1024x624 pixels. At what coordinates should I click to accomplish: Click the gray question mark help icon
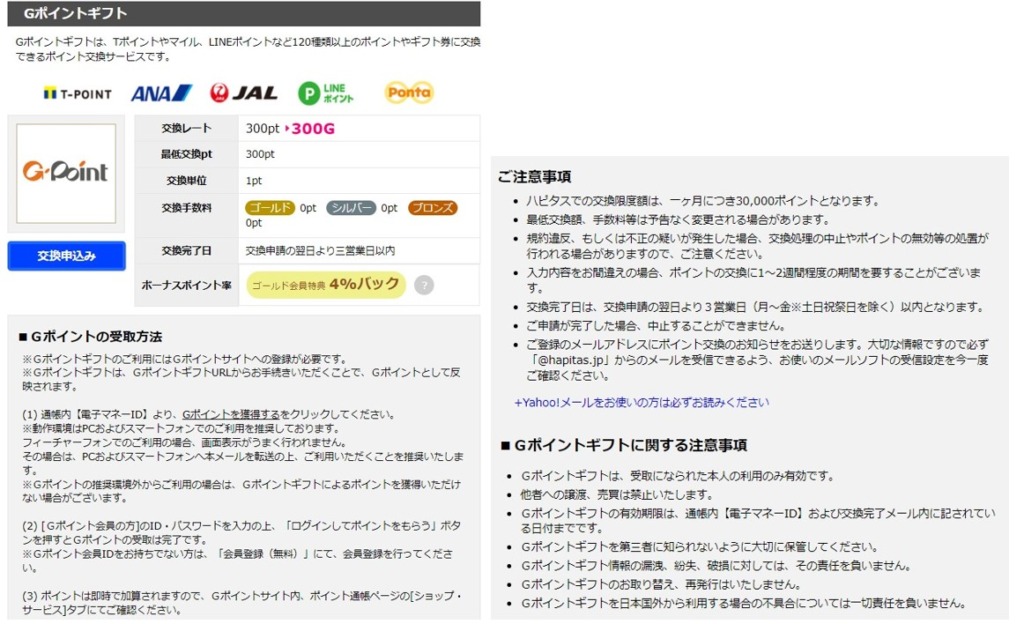[x=424, y=285]
